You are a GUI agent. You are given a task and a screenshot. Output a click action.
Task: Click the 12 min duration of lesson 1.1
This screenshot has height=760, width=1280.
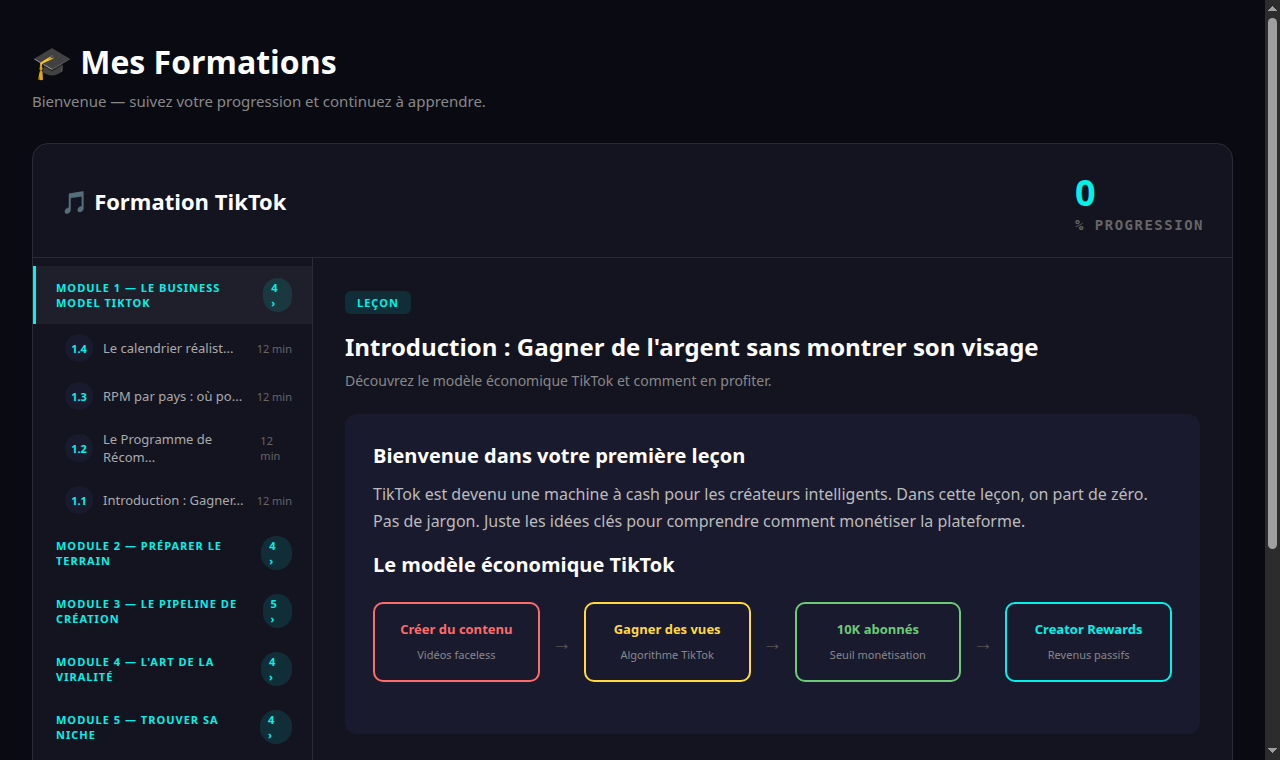pyautogui.click(x=274, y=501)
